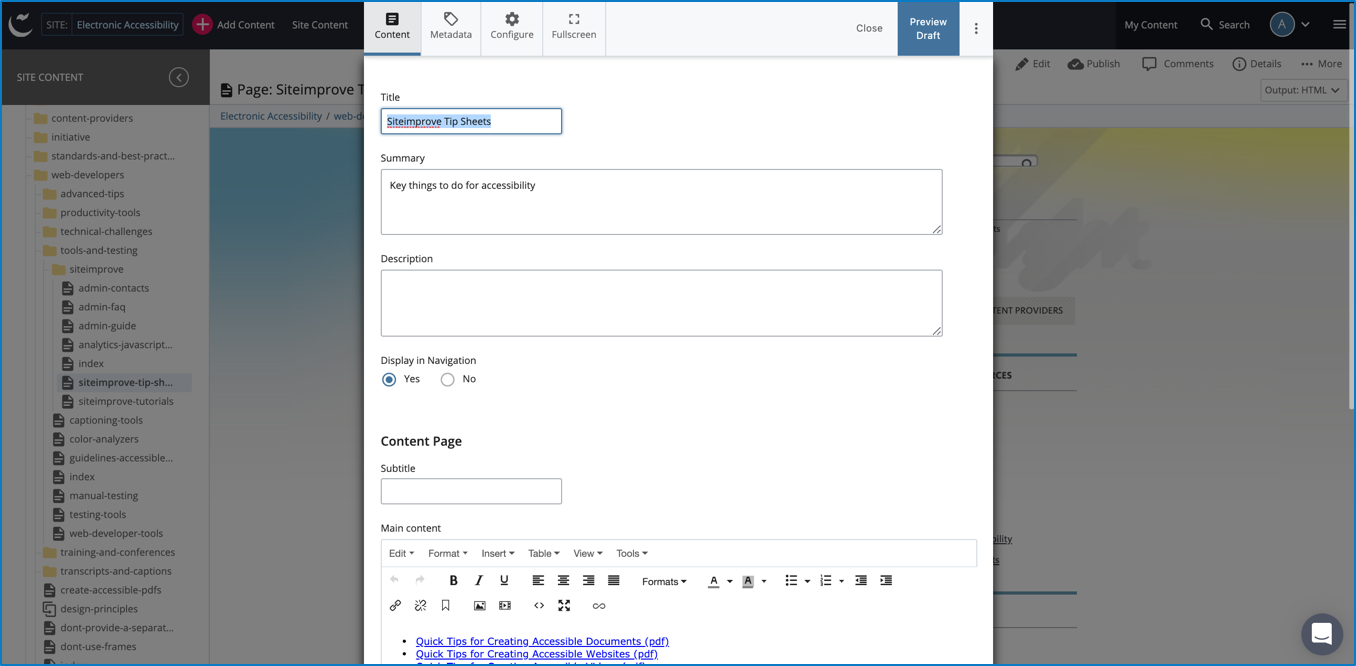
Task: Click into the Summary text area
Action: coord(661,202)
